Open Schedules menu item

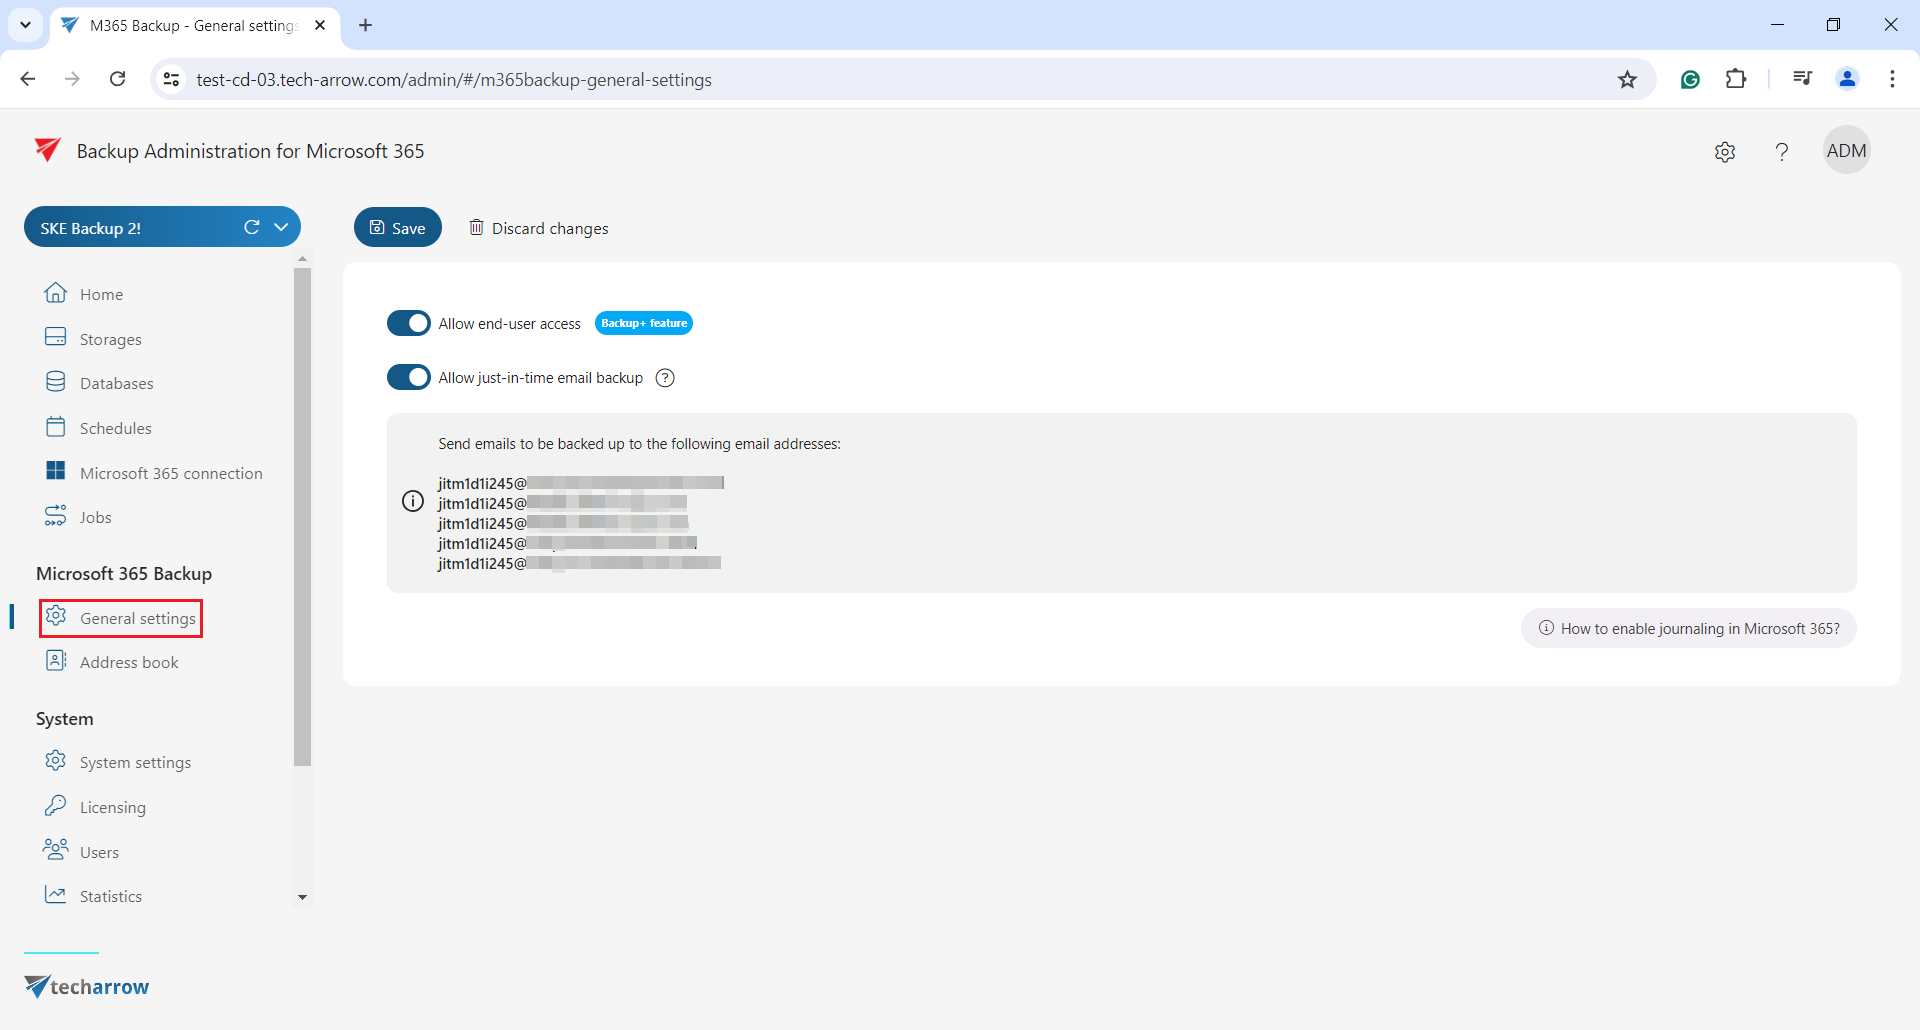click(116, 428)
